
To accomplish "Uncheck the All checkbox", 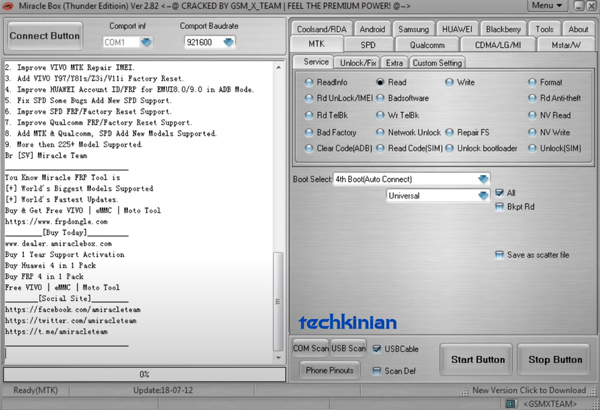I will coord(499,193).
